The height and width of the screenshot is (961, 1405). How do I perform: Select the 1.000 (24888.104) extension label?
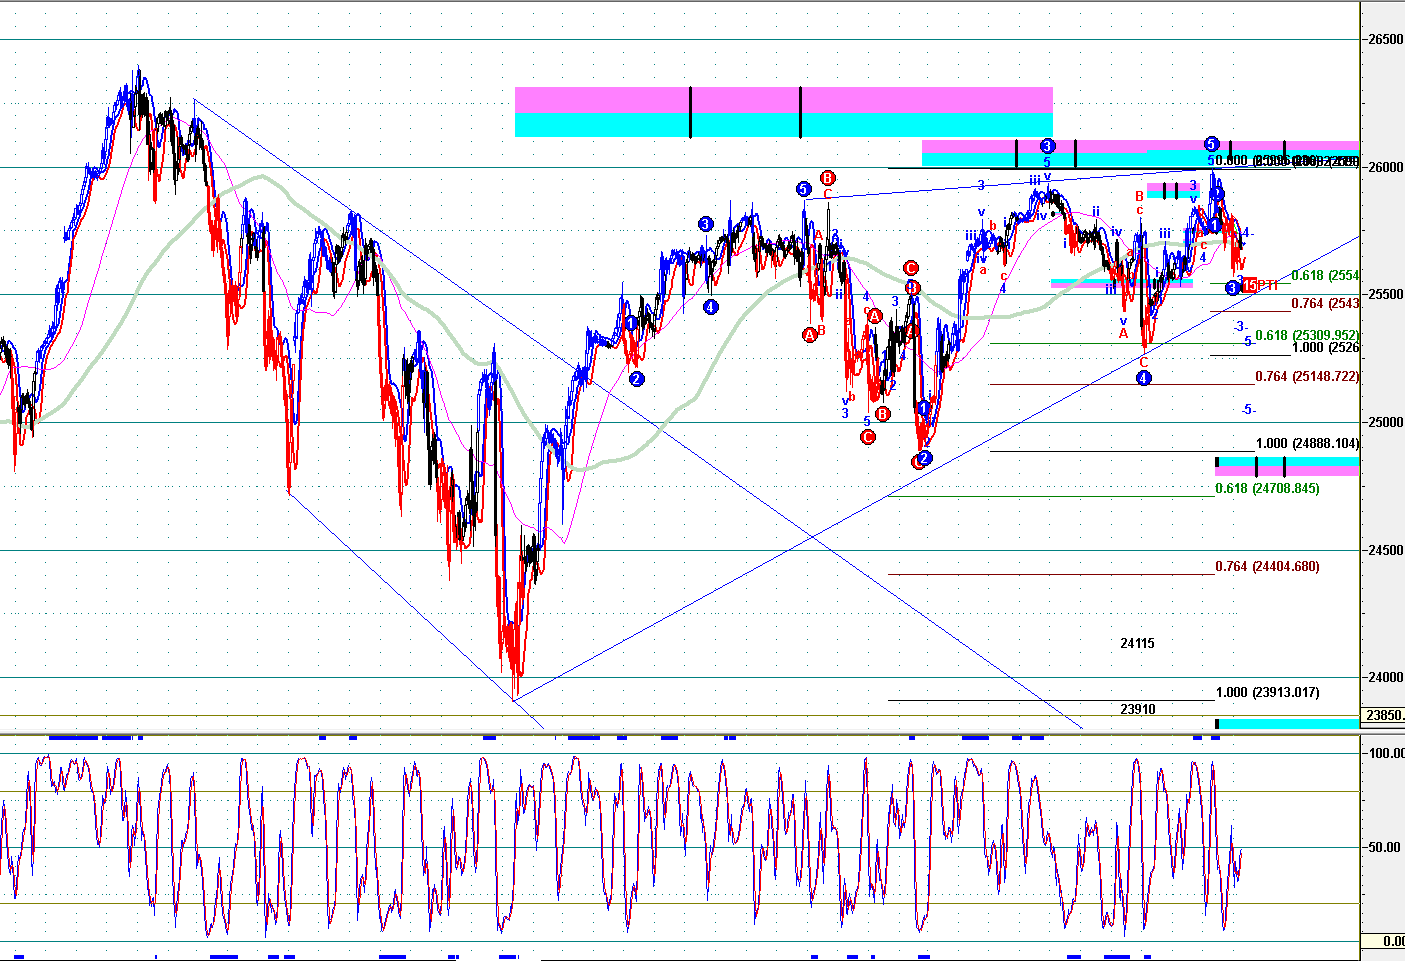(x=1307, y=444)
